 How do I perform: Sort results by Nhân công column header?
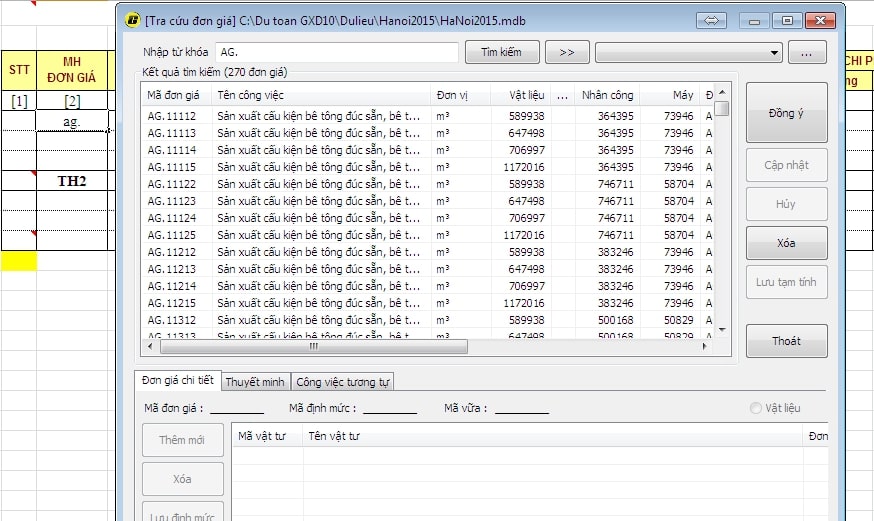click(606, 95)
